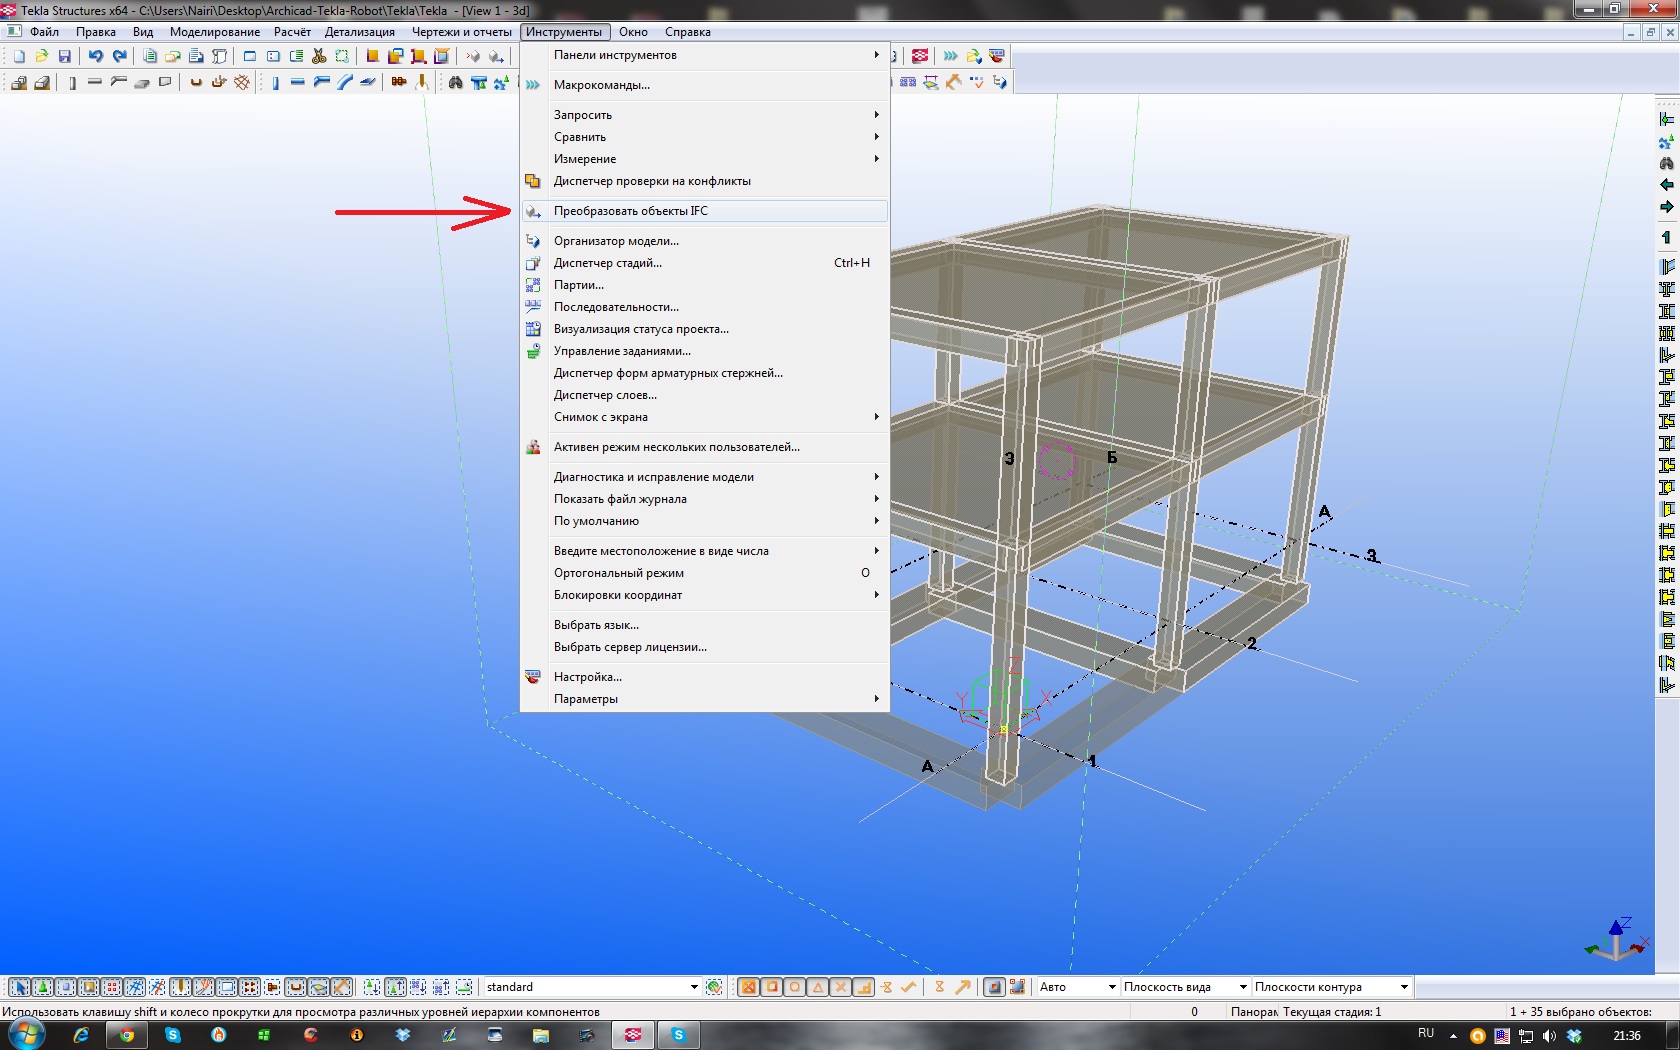Expand the Плоскость вида dropdown
Screen dimensions: 1680x1050
tap(1243, 987)
